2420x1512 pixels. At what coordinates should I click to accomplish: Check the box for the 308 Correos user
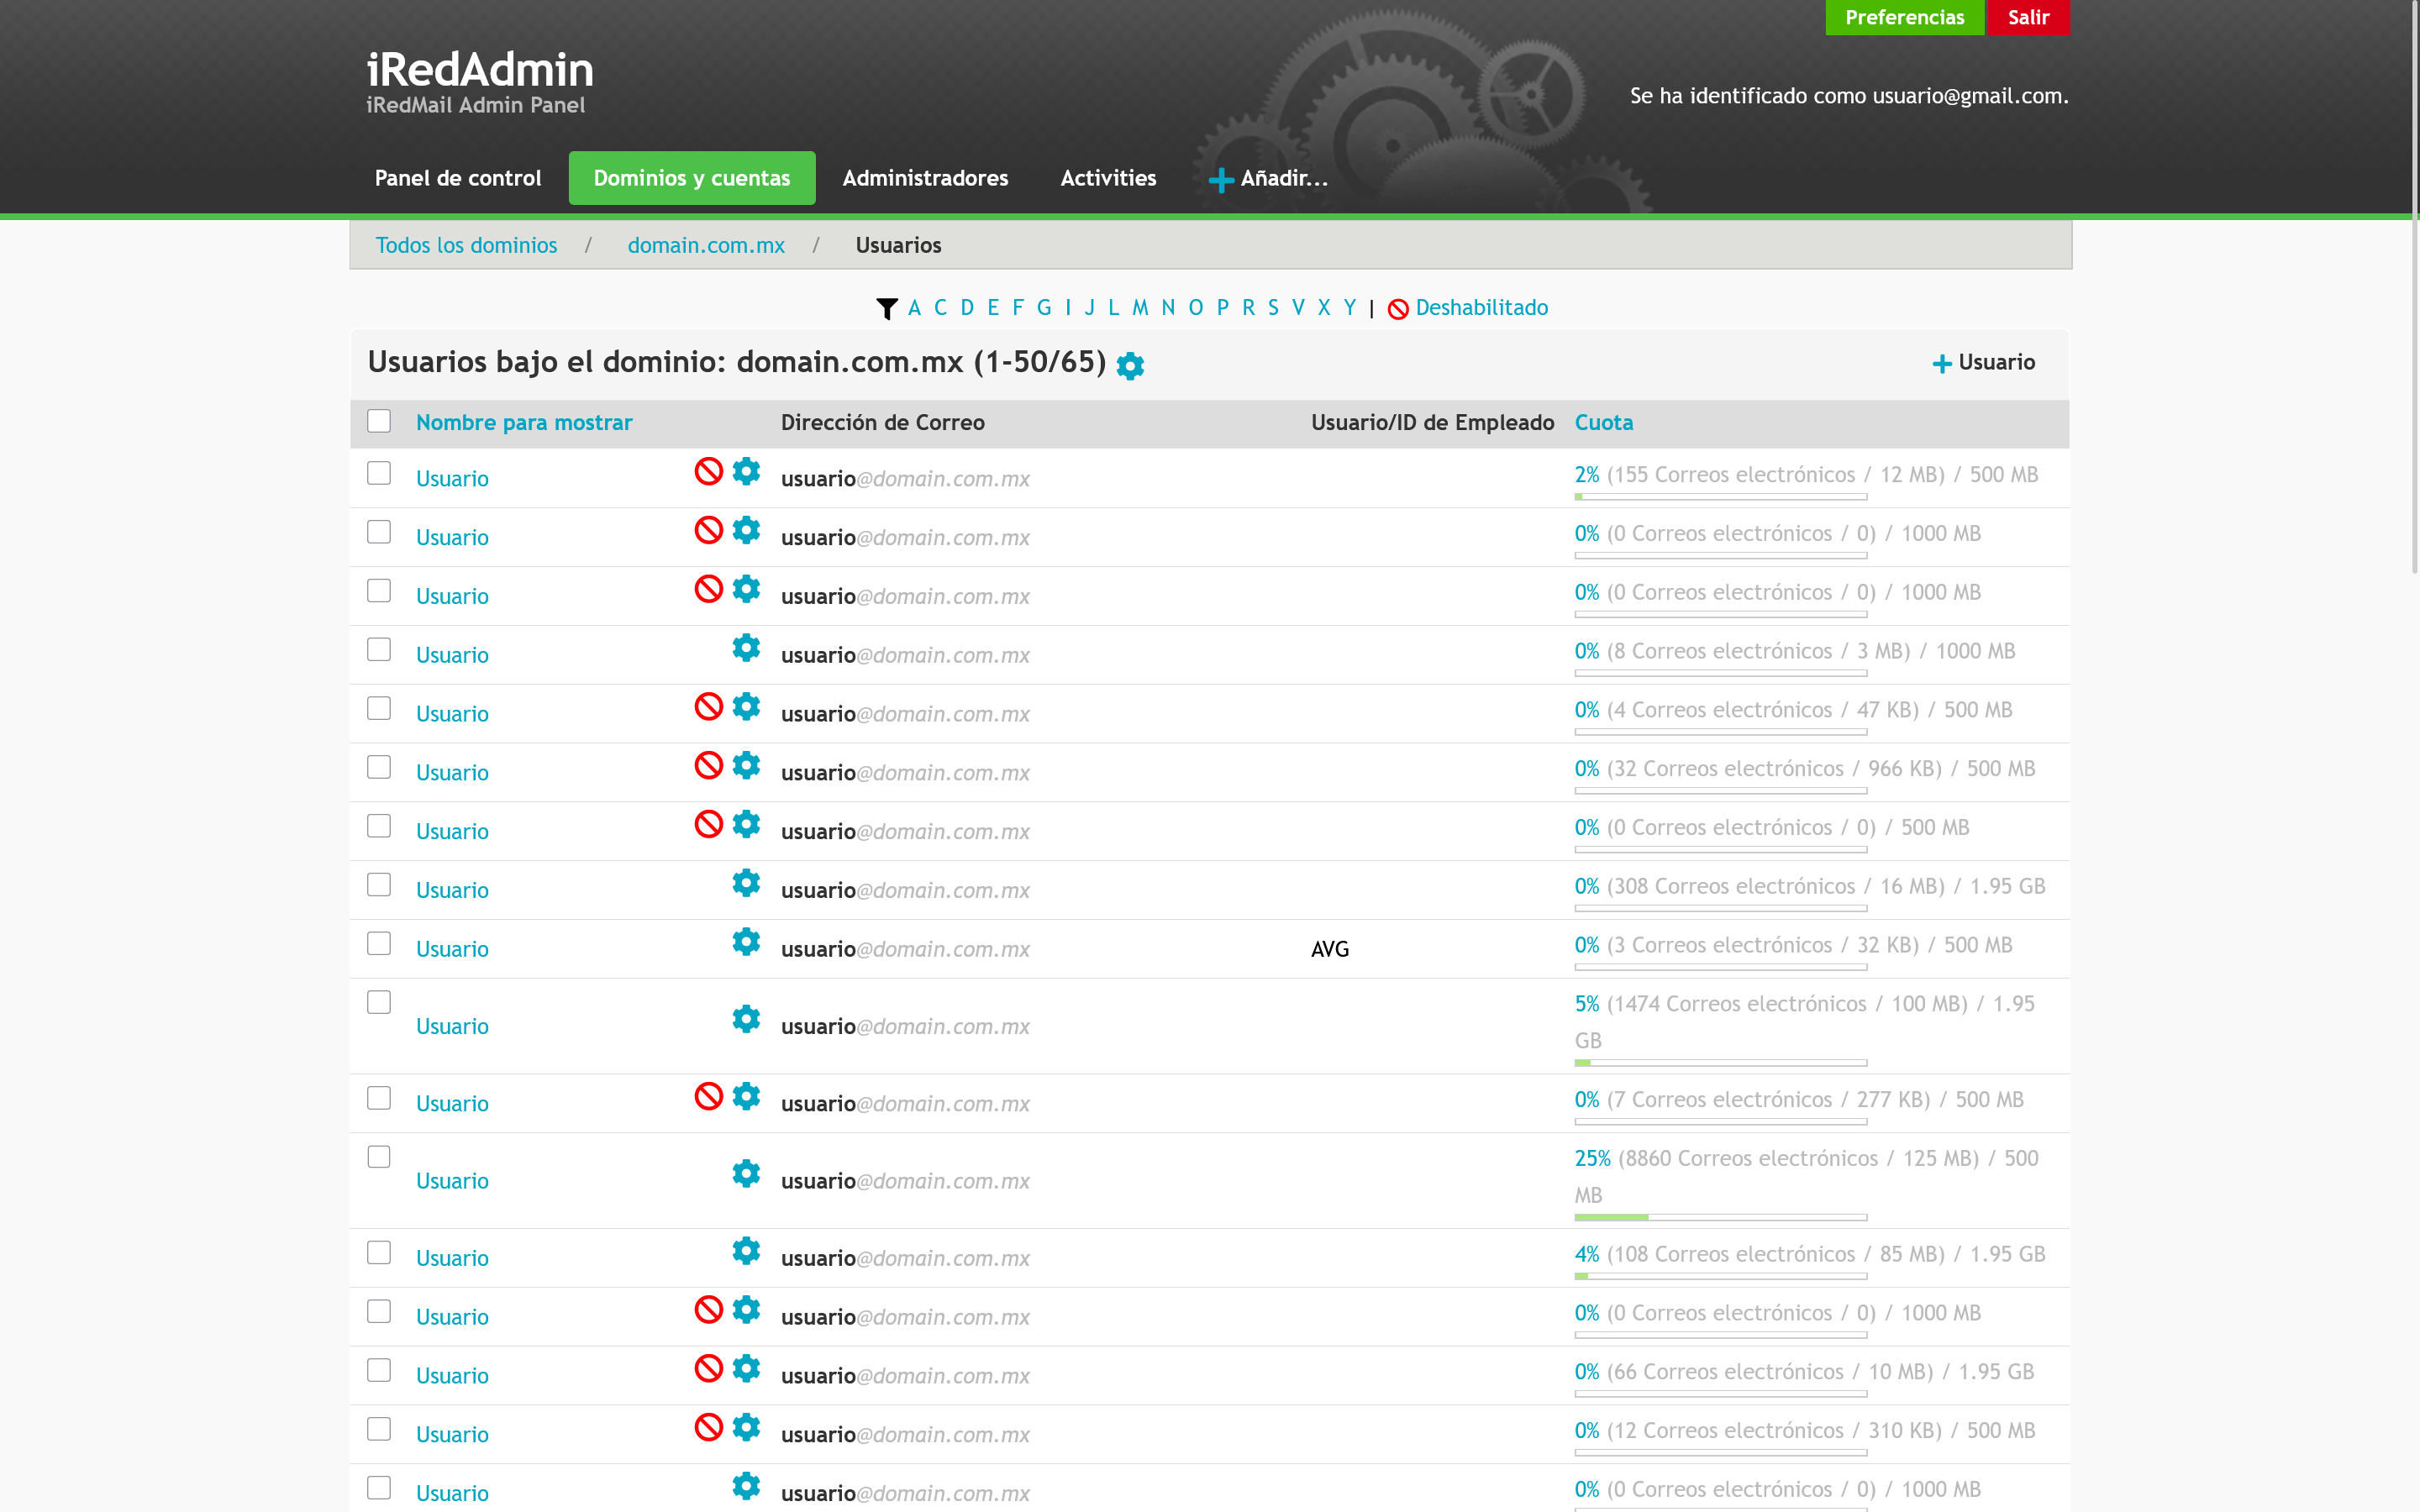pos(379,885)
